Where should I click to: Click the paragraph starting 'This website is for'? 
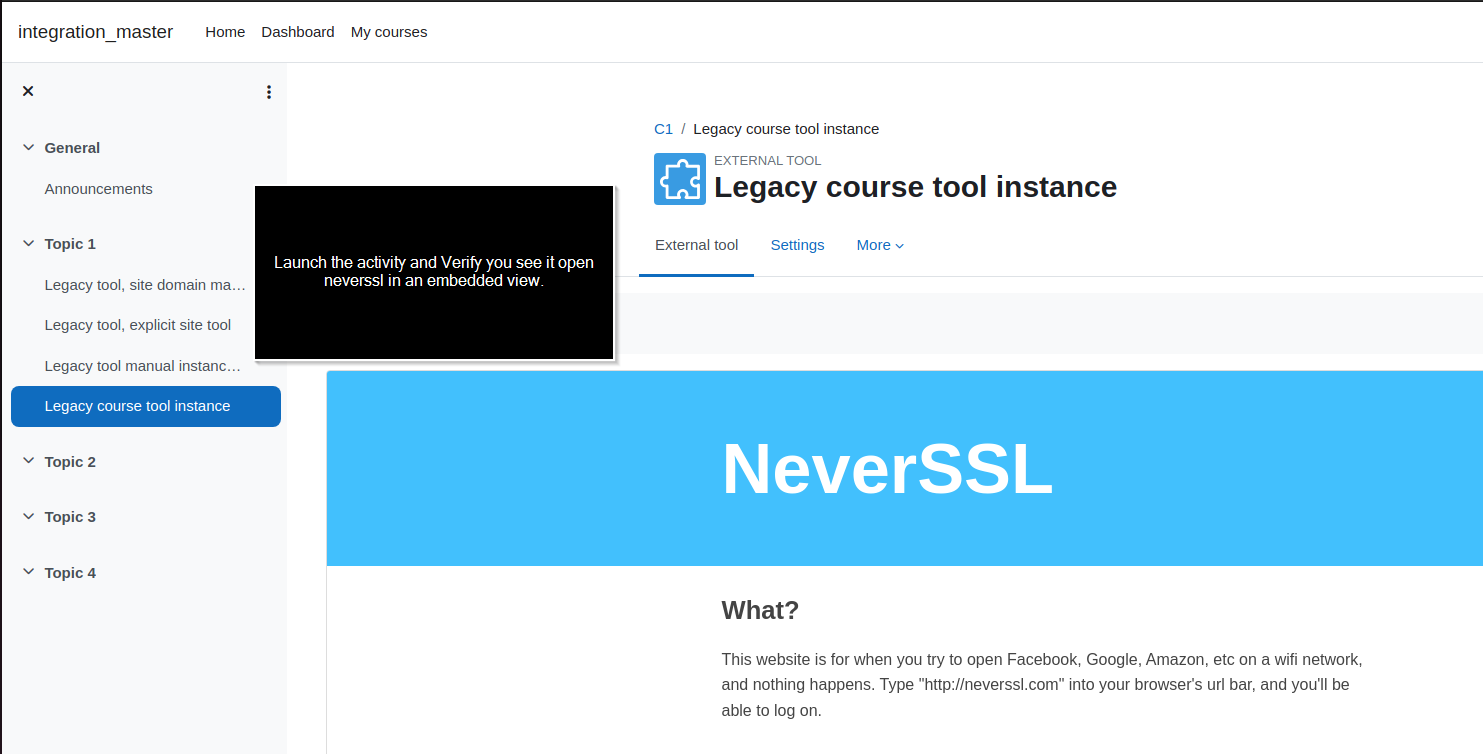(x=1042, y=686)
